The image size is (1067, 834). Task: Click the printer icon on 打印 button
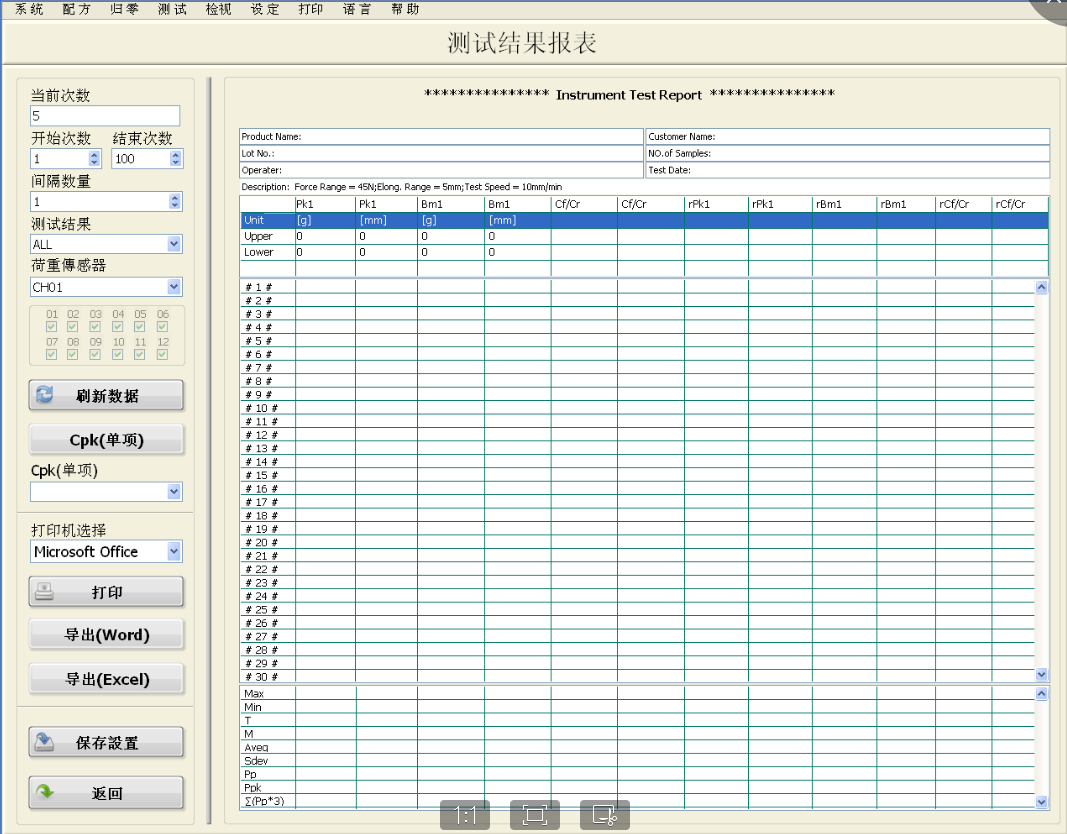[45, 592]
